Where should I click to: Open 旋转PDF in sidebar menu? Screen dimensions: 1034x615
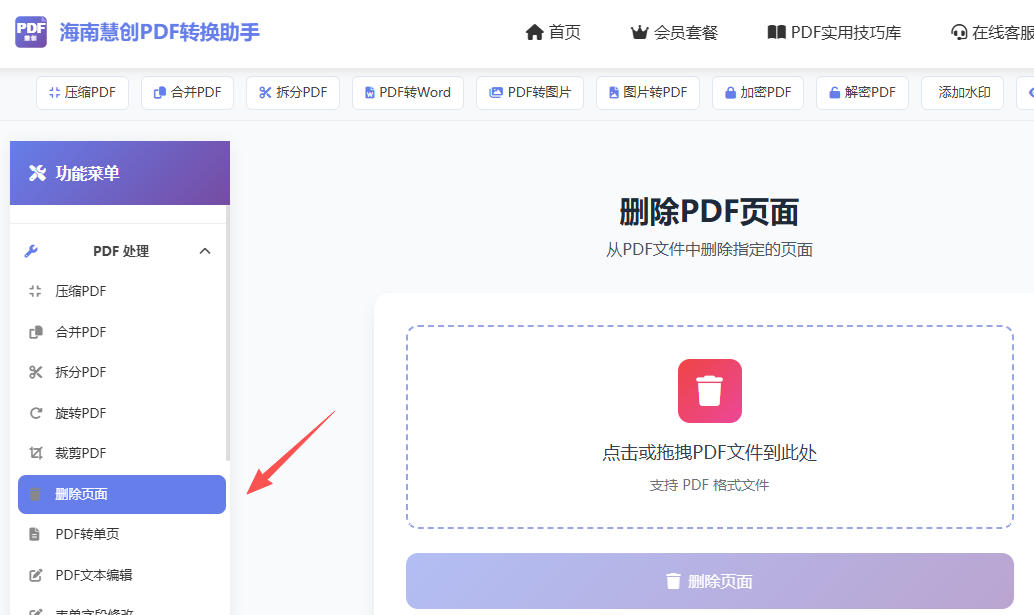point(122,413)
